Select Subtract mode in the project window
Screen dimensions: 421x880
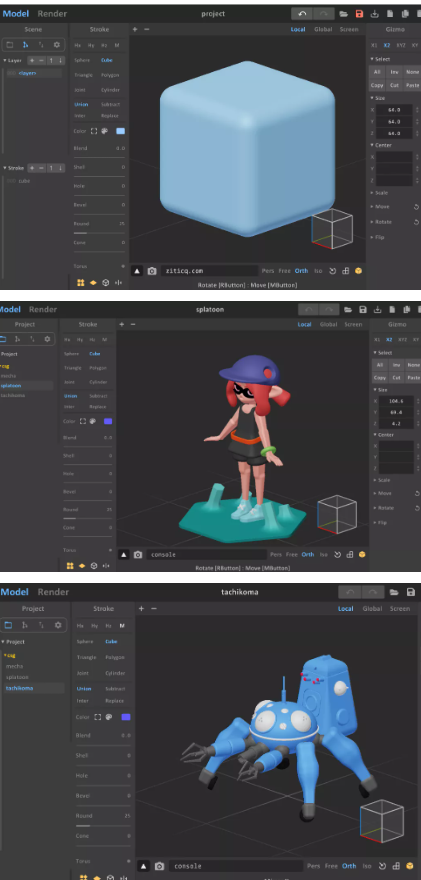tap(110, 104)
